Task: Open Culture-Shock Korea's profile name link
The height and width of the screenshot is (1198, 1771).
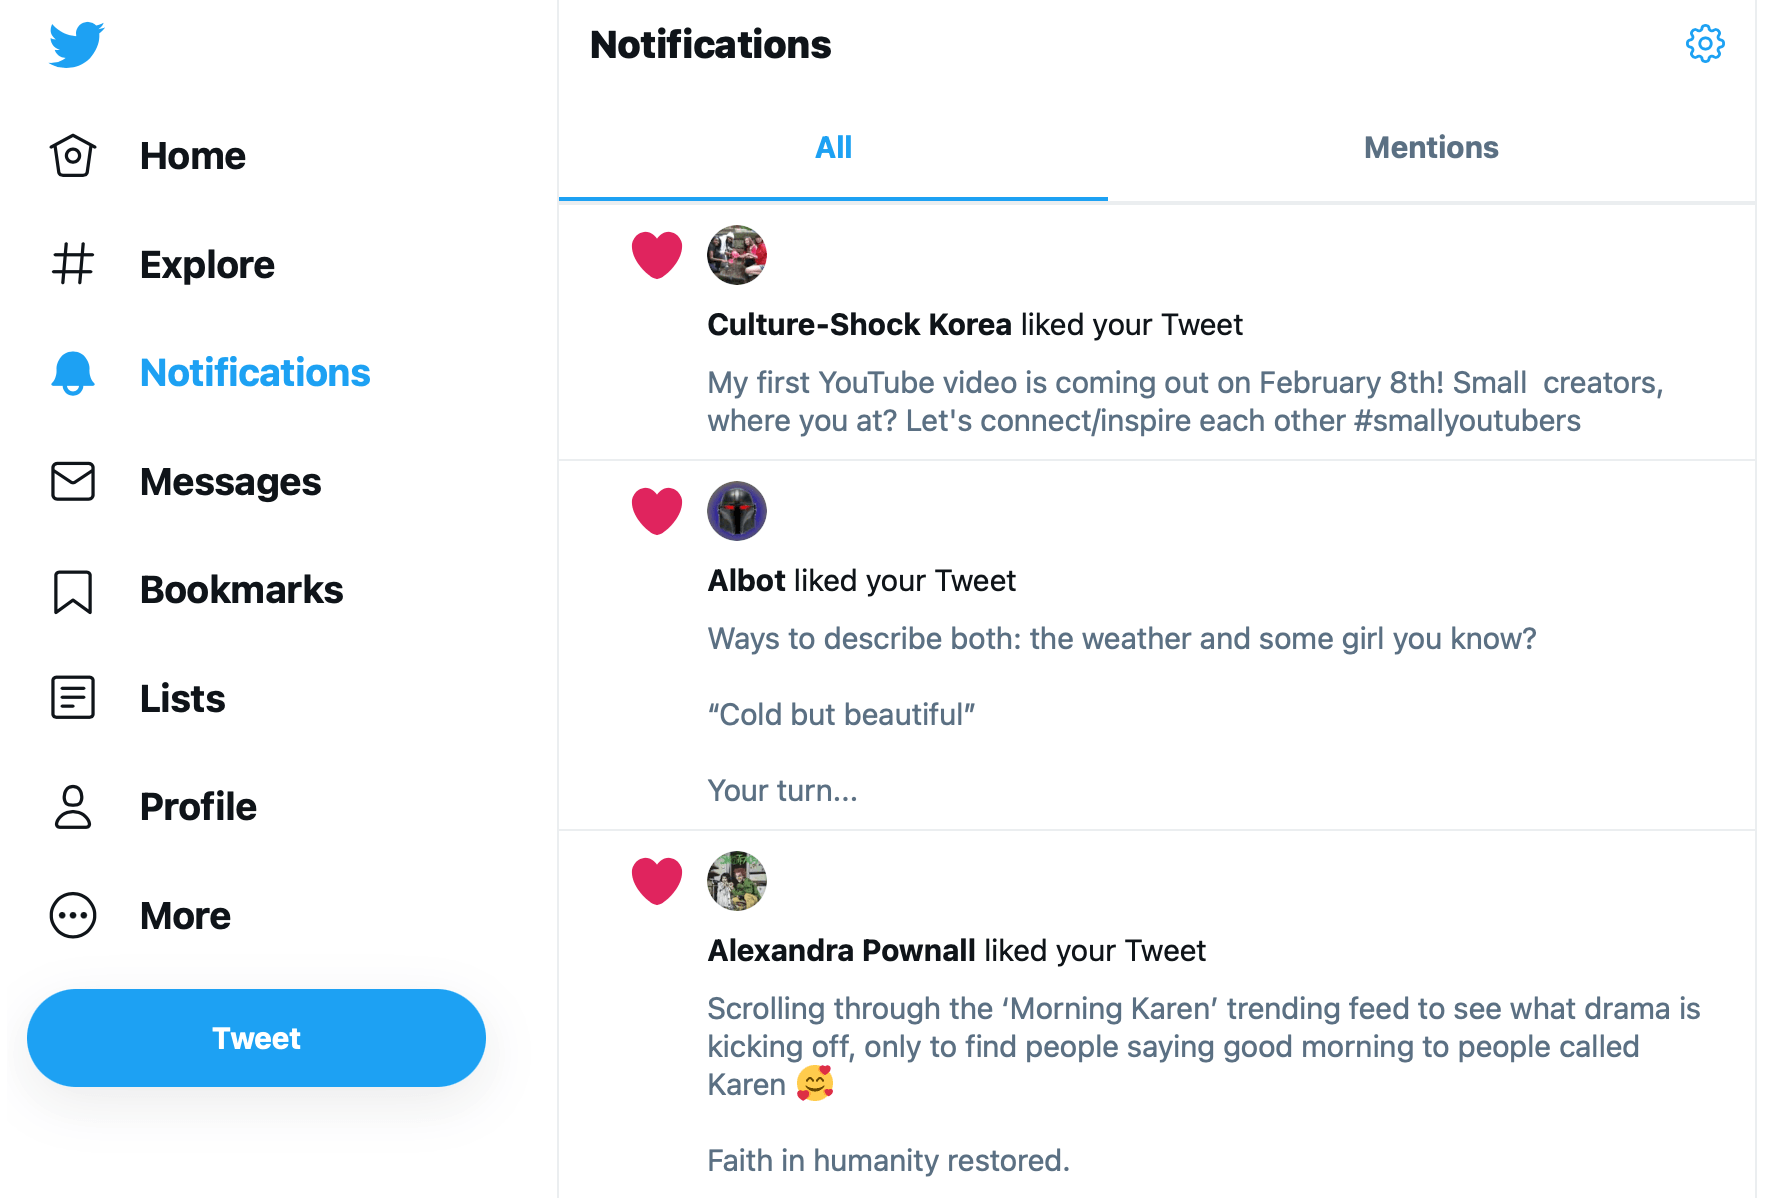Action: click(859, 325)
